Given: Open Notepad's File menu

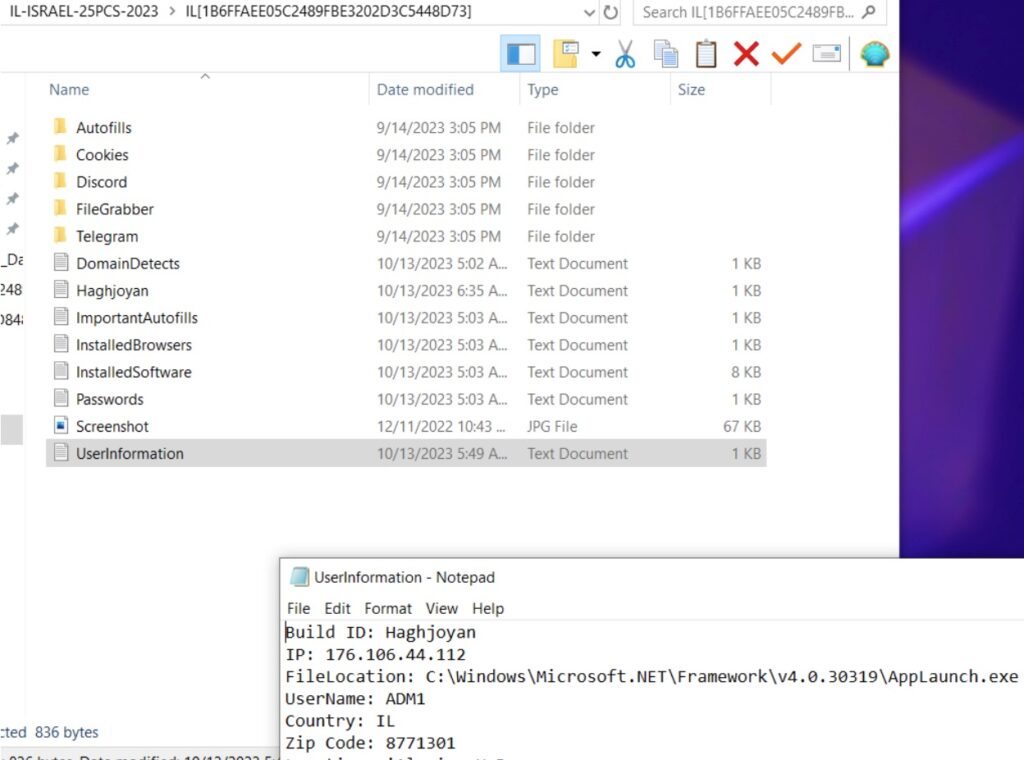Looking at the screenshot, I should (298, 608).
